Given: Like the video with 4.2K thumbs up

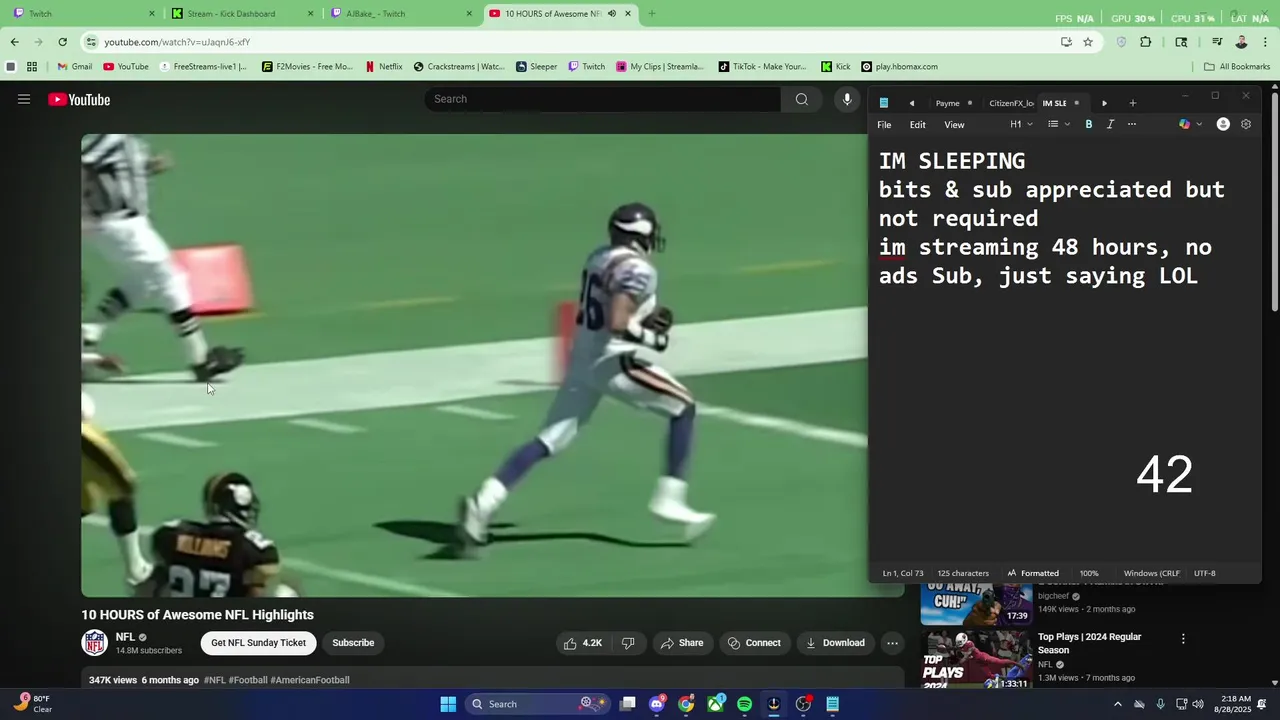Looking at the screenshot, I should 583,643.
